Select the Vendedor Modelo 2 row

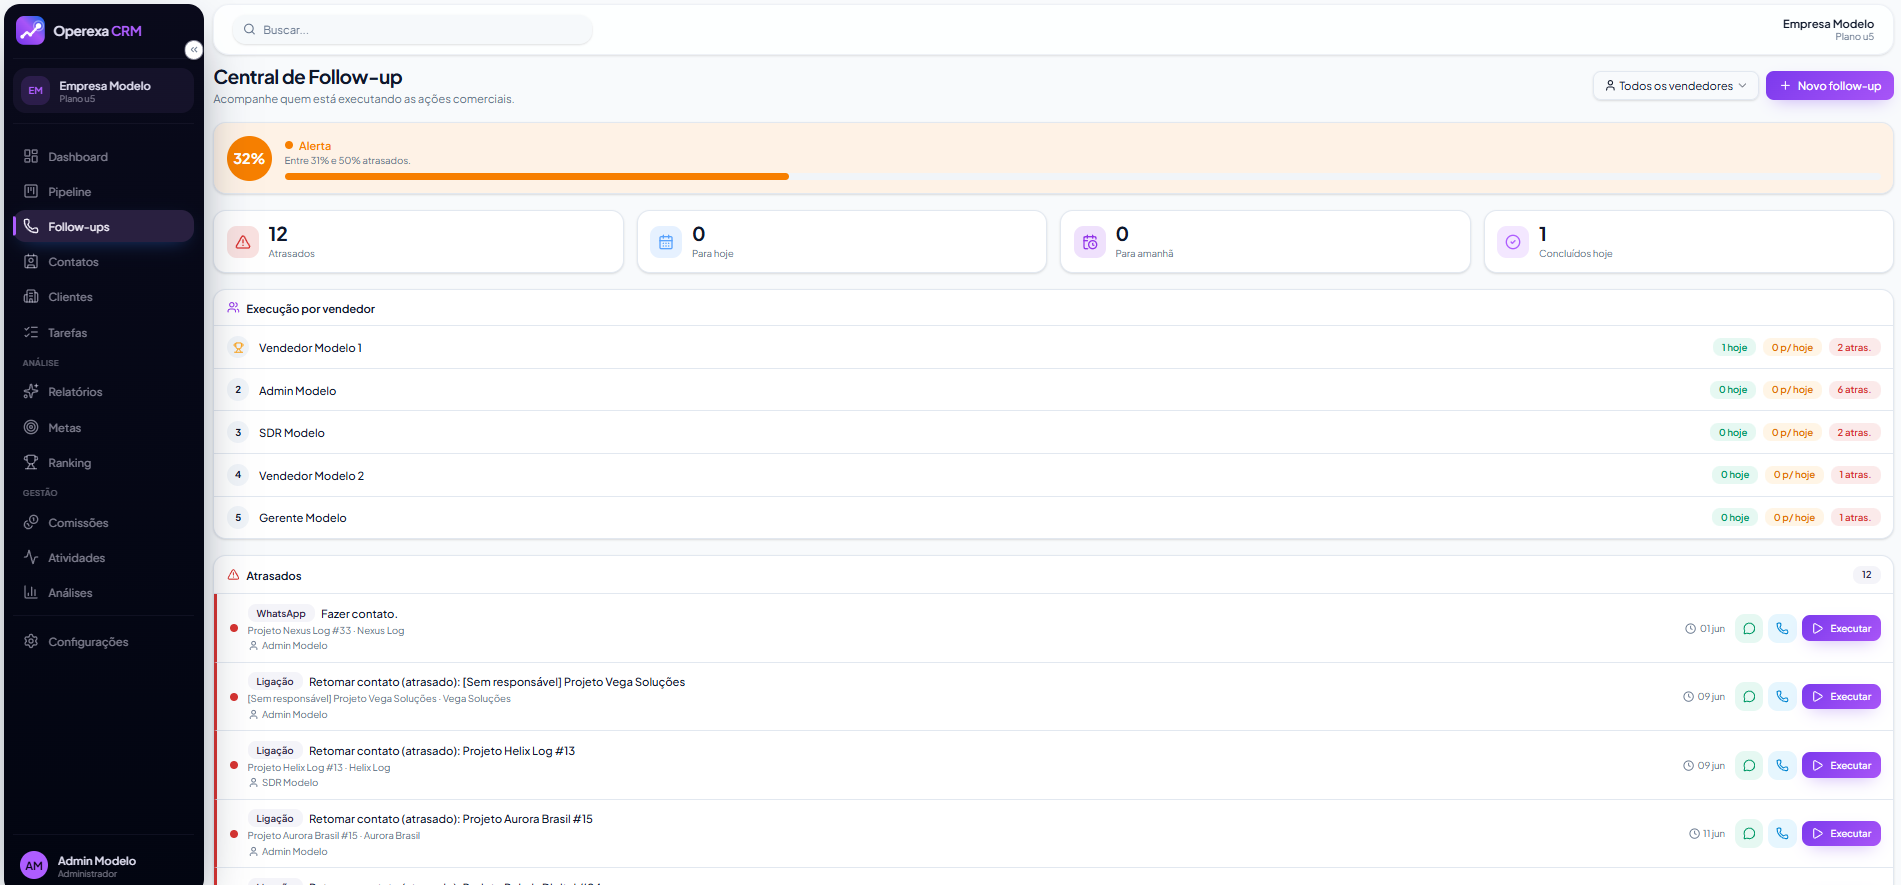[x=1053, y=476]
